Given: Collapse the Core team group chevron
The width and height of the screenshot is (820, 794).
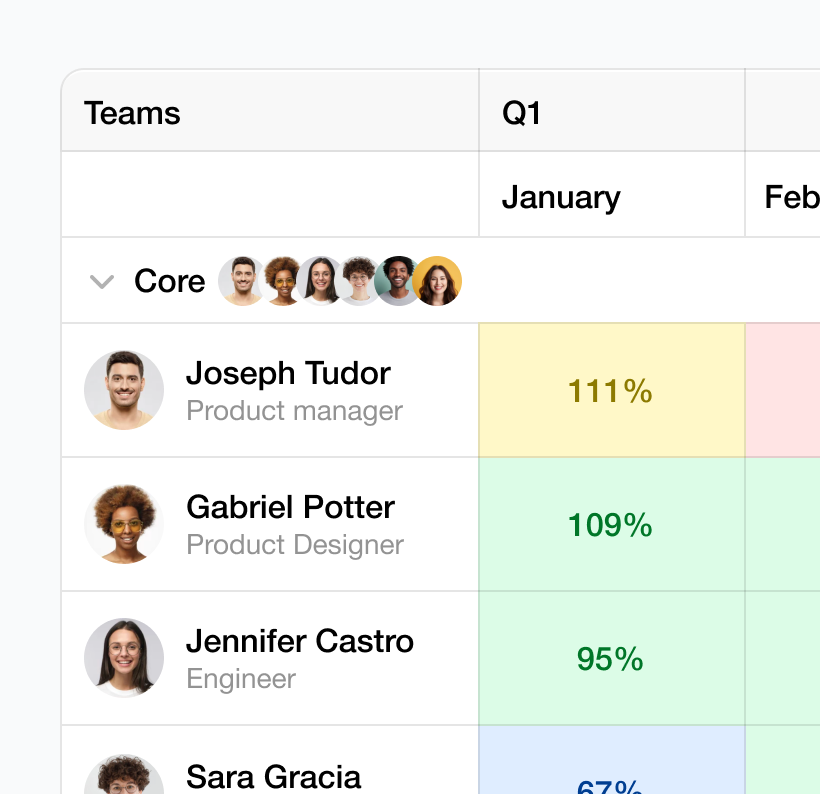Looking at the screenshot, I should pos(102,282).
